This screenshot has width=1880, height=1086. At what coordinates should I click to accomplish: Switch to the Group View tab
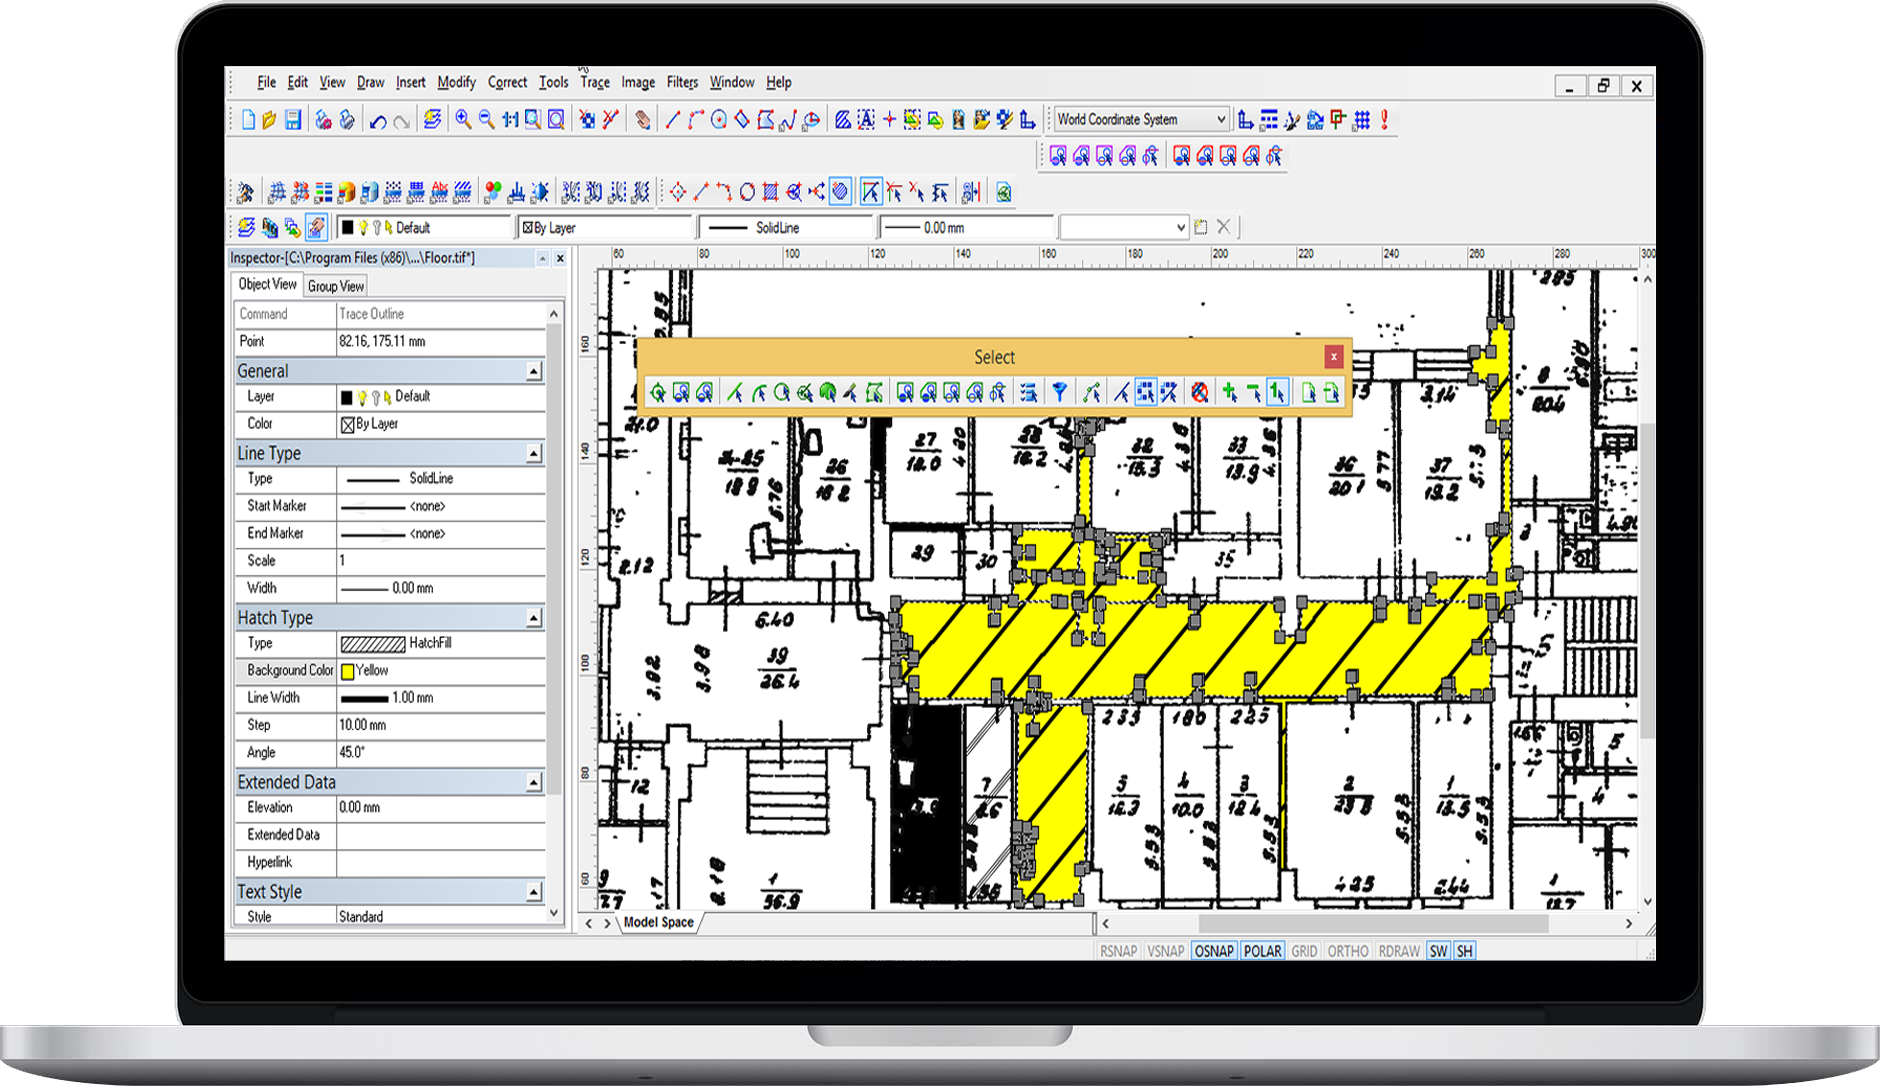click(x=335, y=285)
